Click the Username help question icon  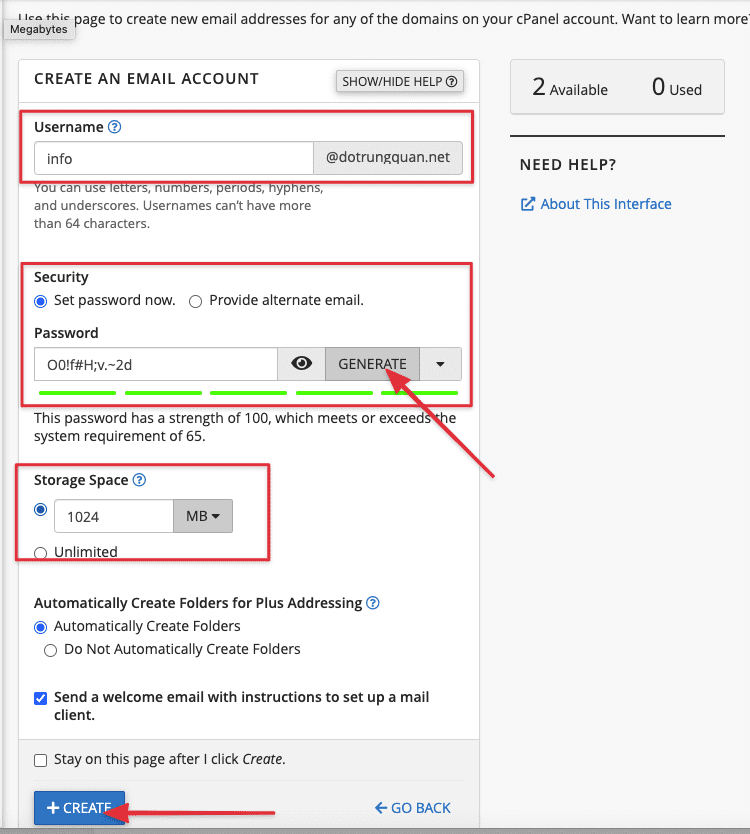coord(114,127)
